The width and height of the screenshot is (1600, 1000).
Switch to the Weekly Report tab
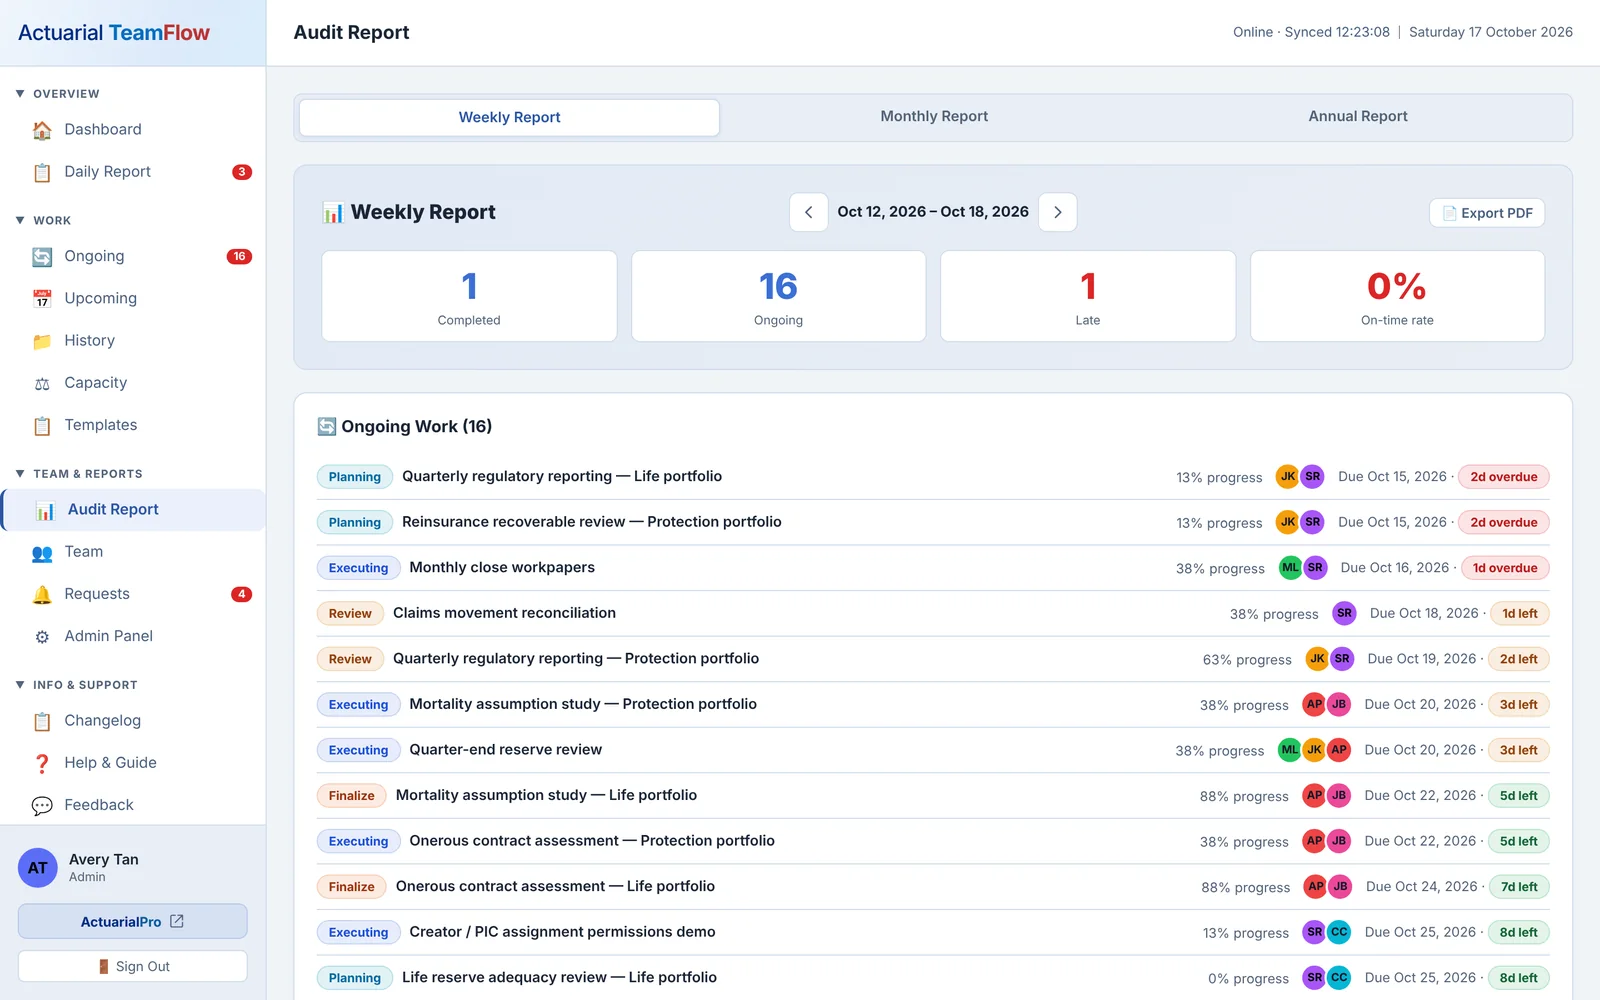[x=509, y=117]
